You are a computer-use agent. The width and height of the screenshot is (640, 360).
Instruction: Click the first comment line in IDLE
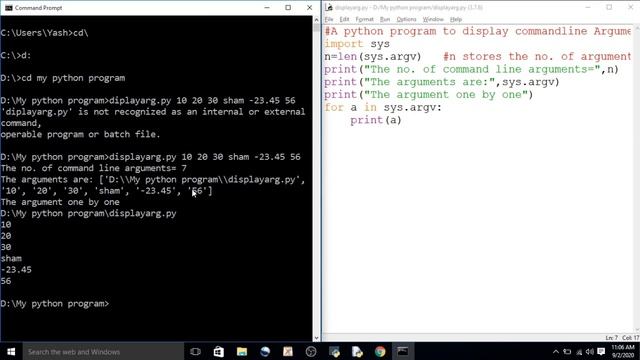click(x=478, y=31)
